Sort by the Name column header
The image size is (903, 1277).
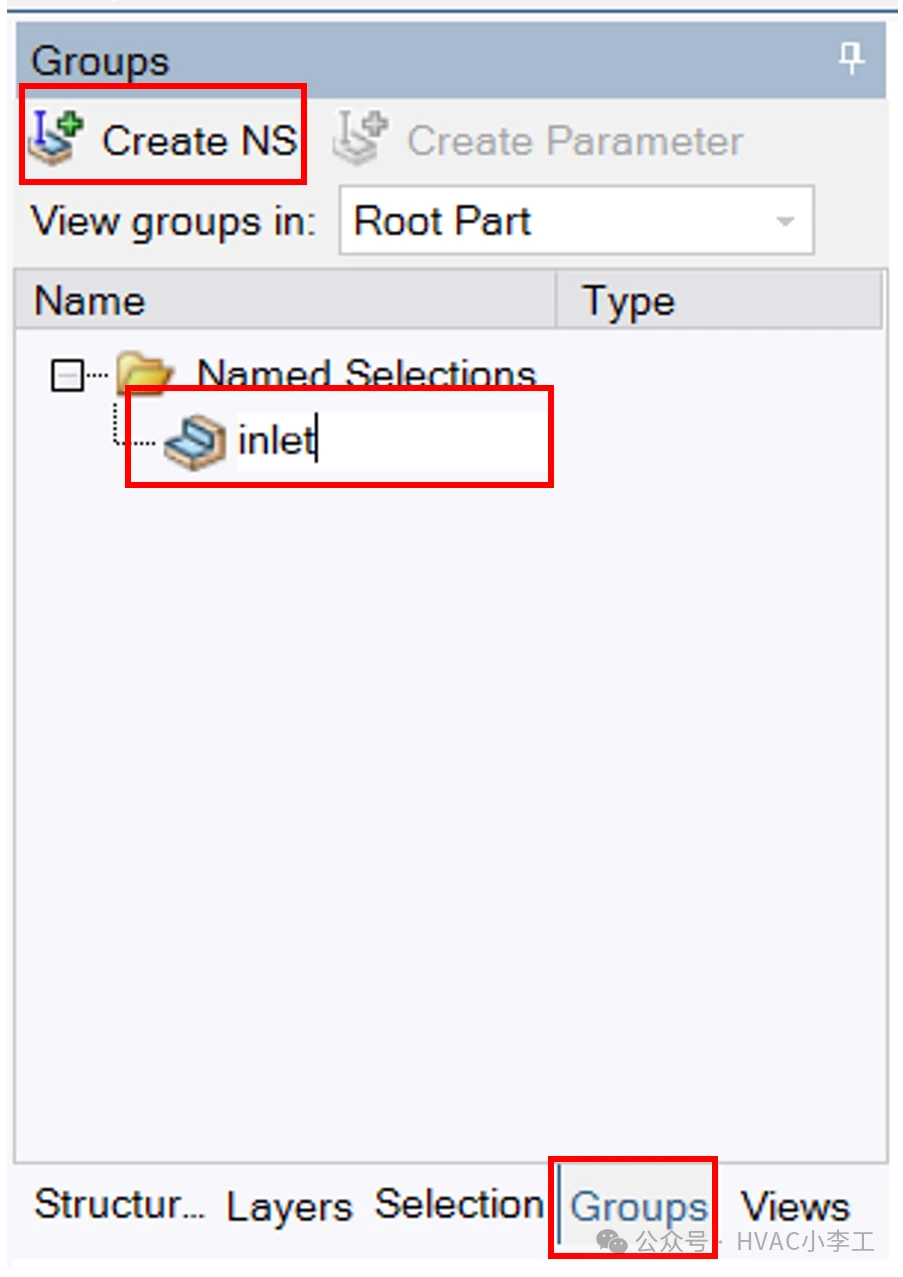click(286, 300)
